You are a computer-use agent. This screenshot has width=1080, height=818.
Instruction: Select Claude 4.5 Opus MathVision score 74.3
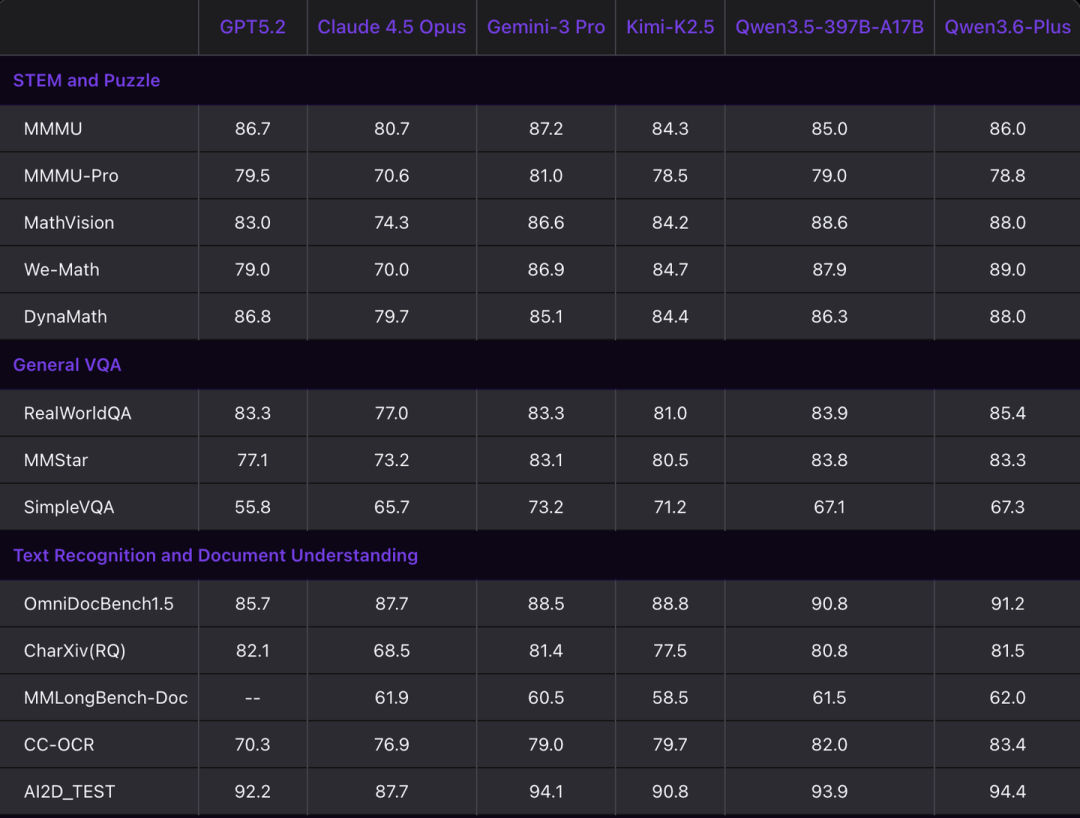[391, 222]
